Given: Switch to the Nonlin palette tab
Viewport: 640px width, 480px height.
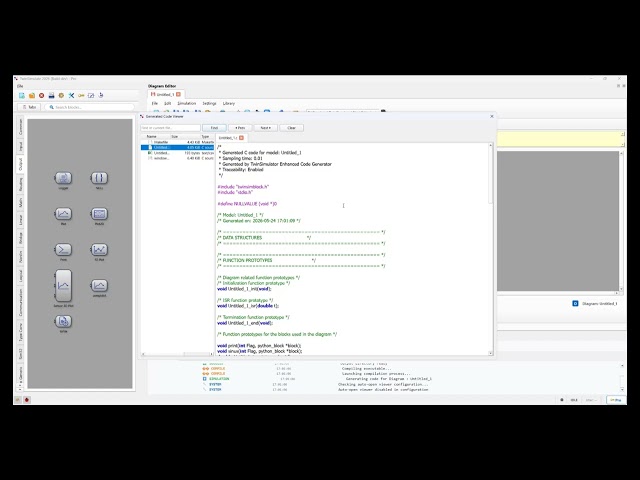Looking at the screenshot, I should tap(20, 257).
